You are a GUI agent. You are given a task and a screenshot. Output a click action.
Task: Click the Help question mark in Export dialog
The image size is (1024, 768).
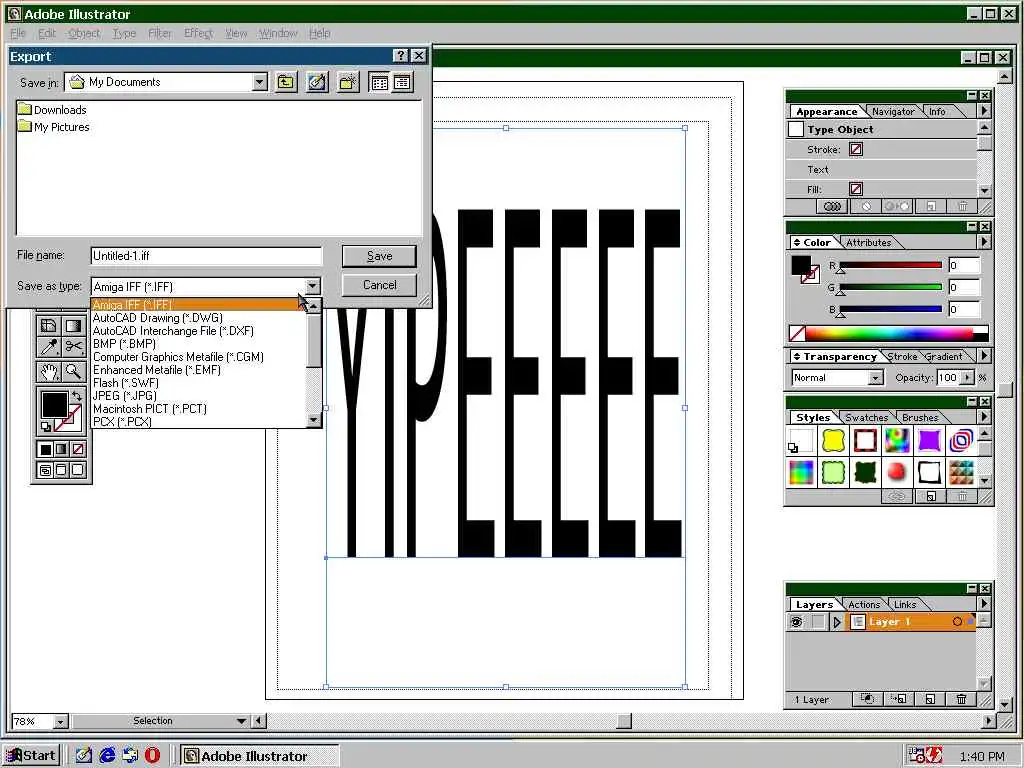pyautogui.click(x=401, y=56)
